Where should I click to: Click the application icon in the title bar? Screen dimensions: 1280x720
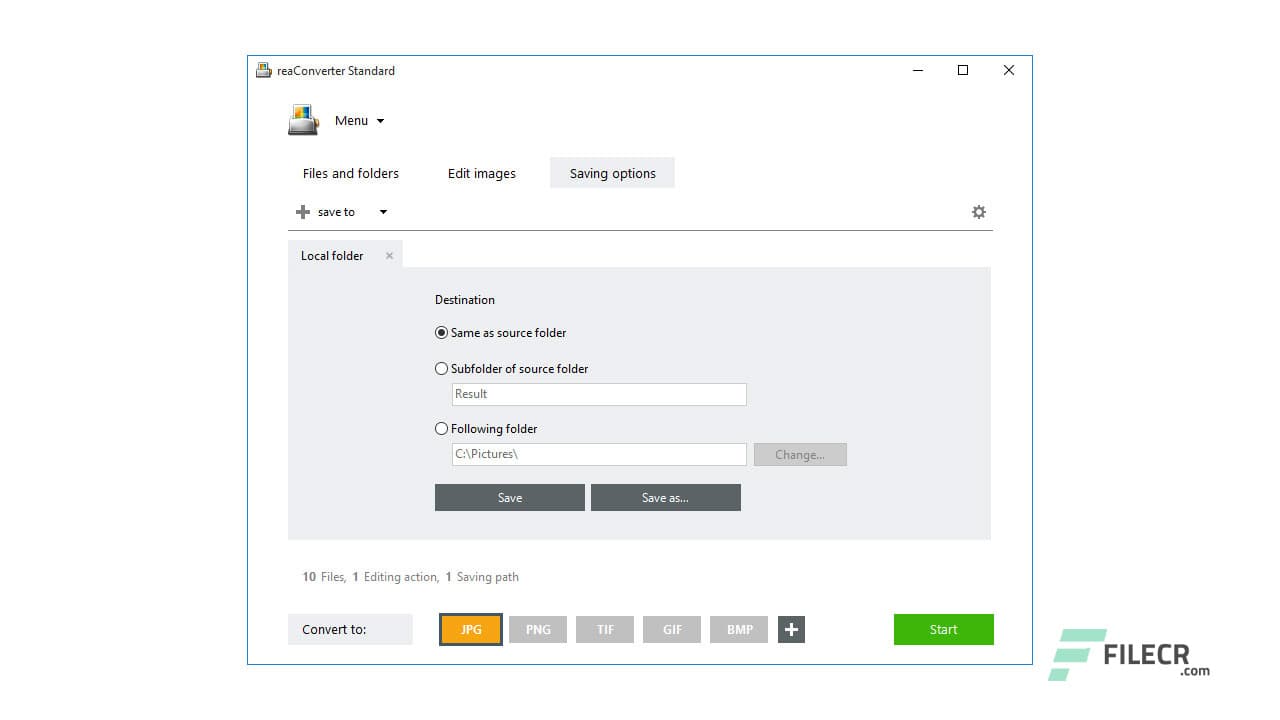(263, 70)
